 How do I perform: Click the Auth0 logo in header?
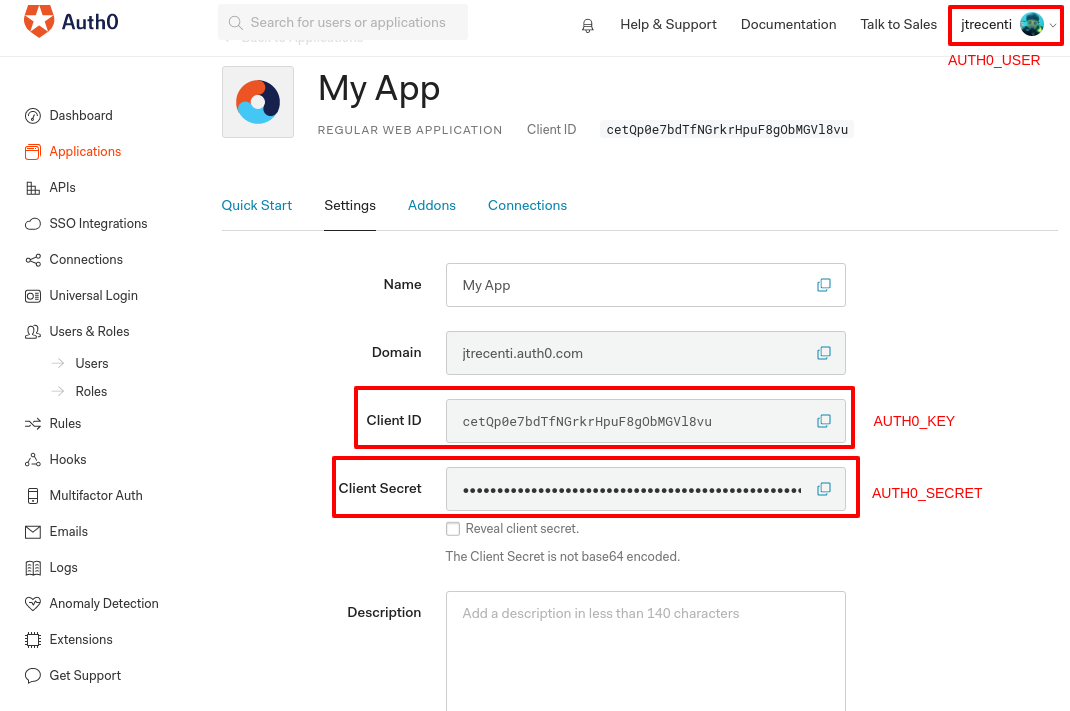click(x=71, y=21)
